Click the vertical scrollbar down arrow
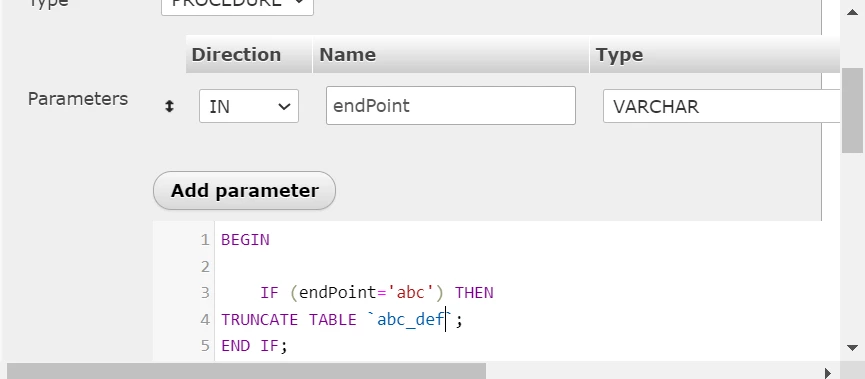 click(852, 348)
